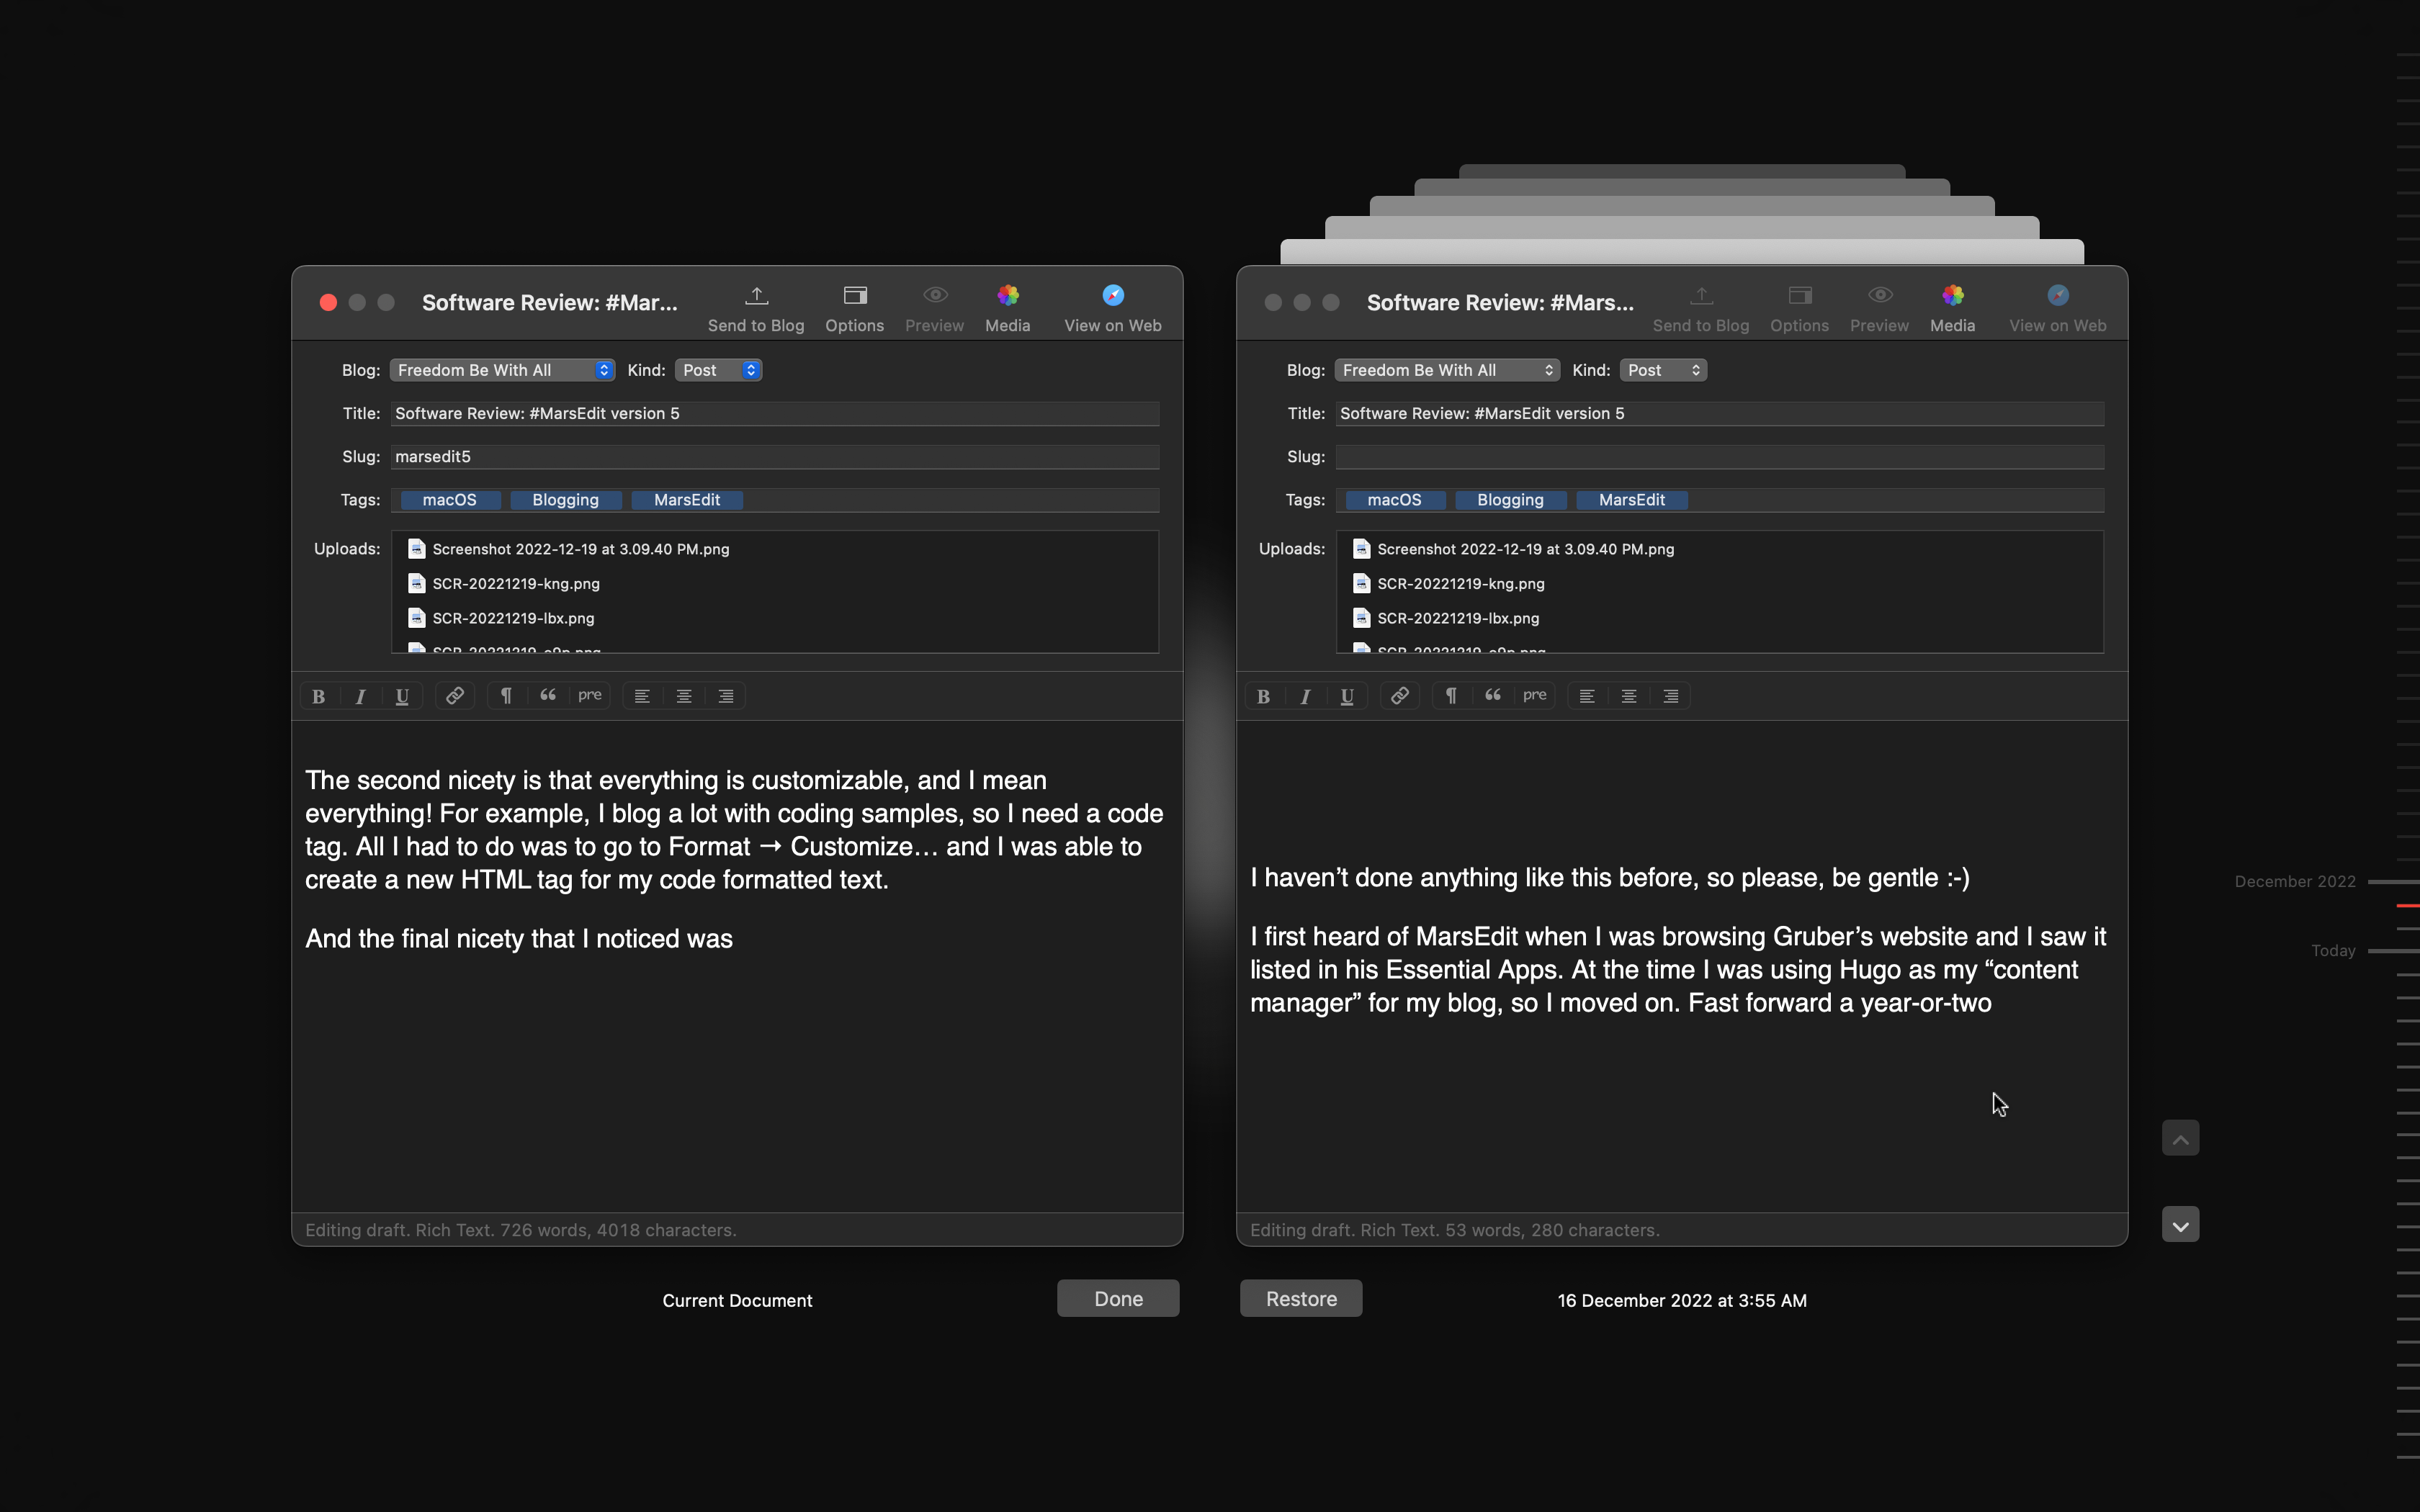The width and height of the screenshot is (2420, 1512).
Task: Click Title field in backup version window
Action: click(x=1720, y=414)
